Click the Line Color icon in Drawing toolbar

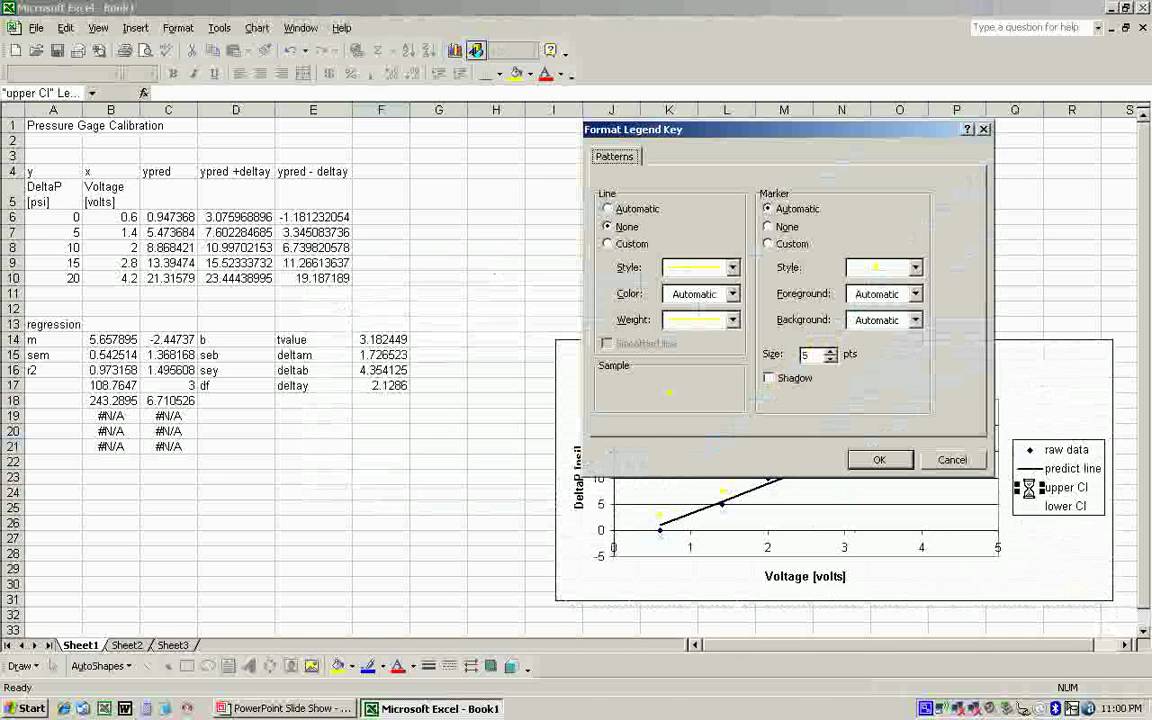click(x=368, y=666)
